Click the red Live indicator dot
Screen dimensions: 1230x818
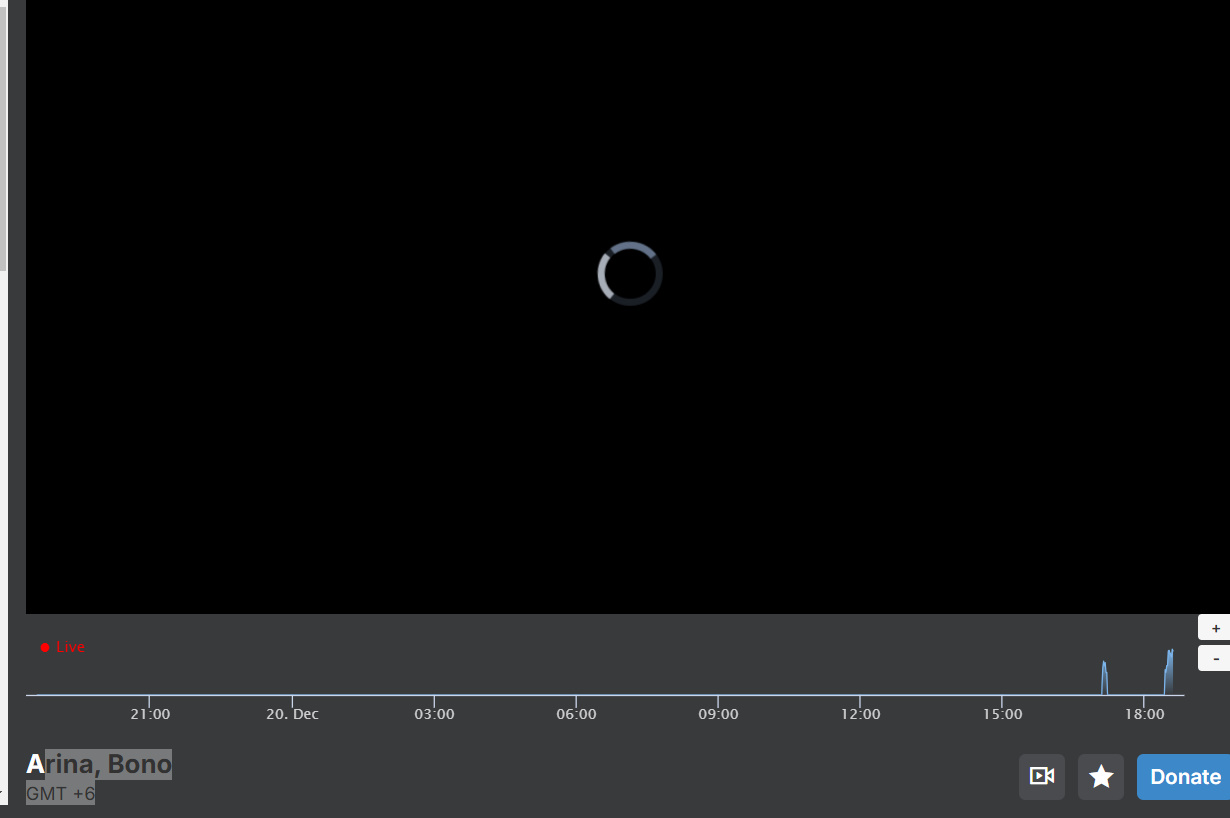click(45, 648)
